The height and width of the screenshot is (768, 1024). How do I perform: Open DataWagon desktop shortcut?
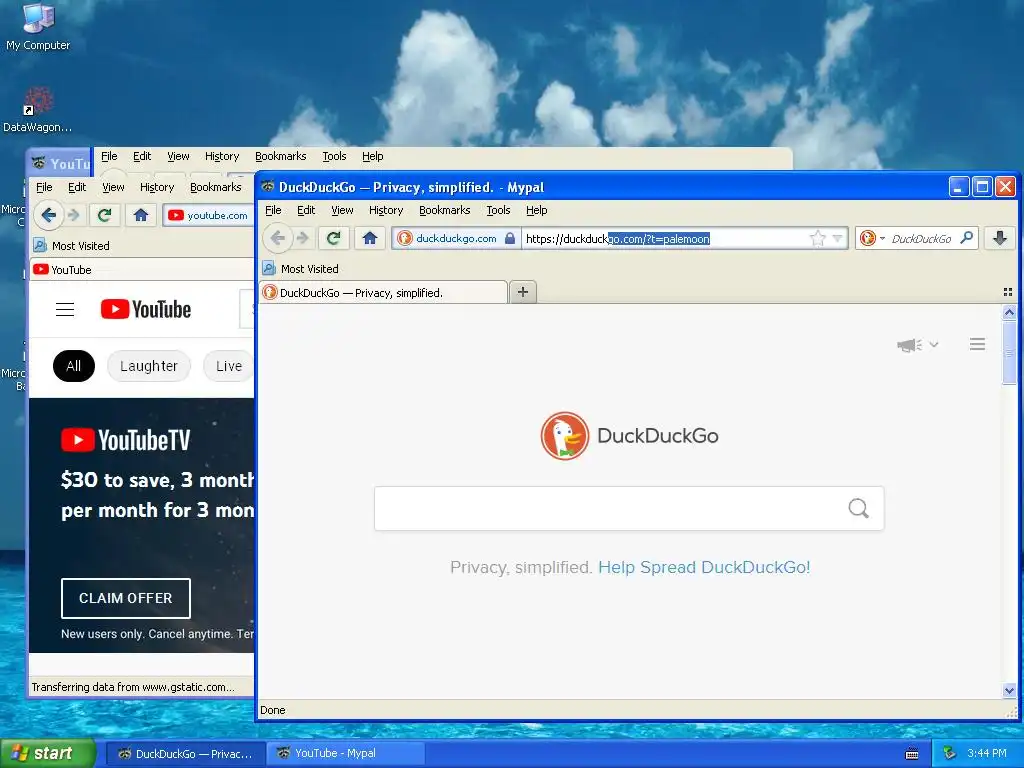coord(37,110)
